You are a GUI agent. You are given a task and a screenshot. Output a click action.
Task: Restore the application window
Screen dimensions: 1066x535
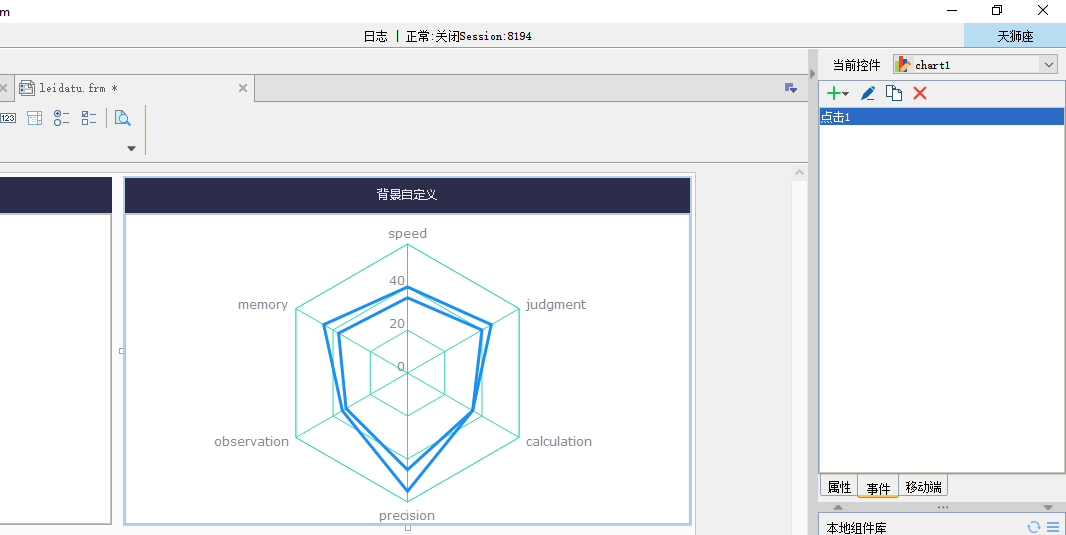[997, 10]
